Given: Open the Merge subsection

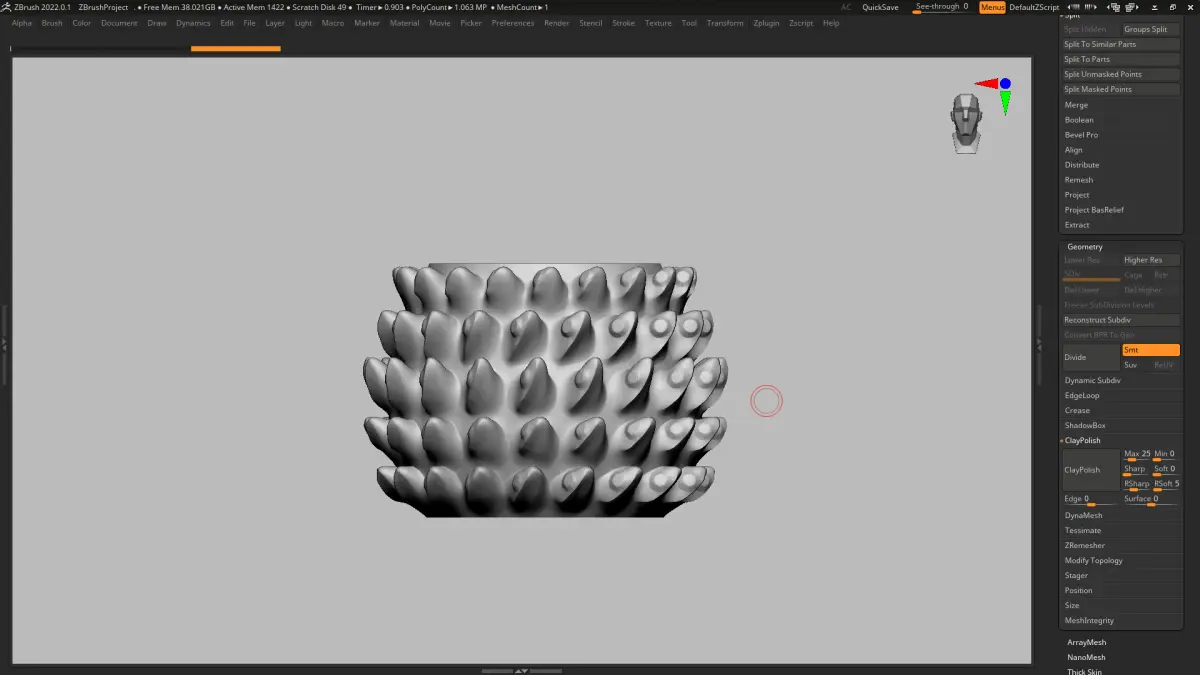Looking at the screenshot, I should pyautogui.click(x=1076, y=105).
